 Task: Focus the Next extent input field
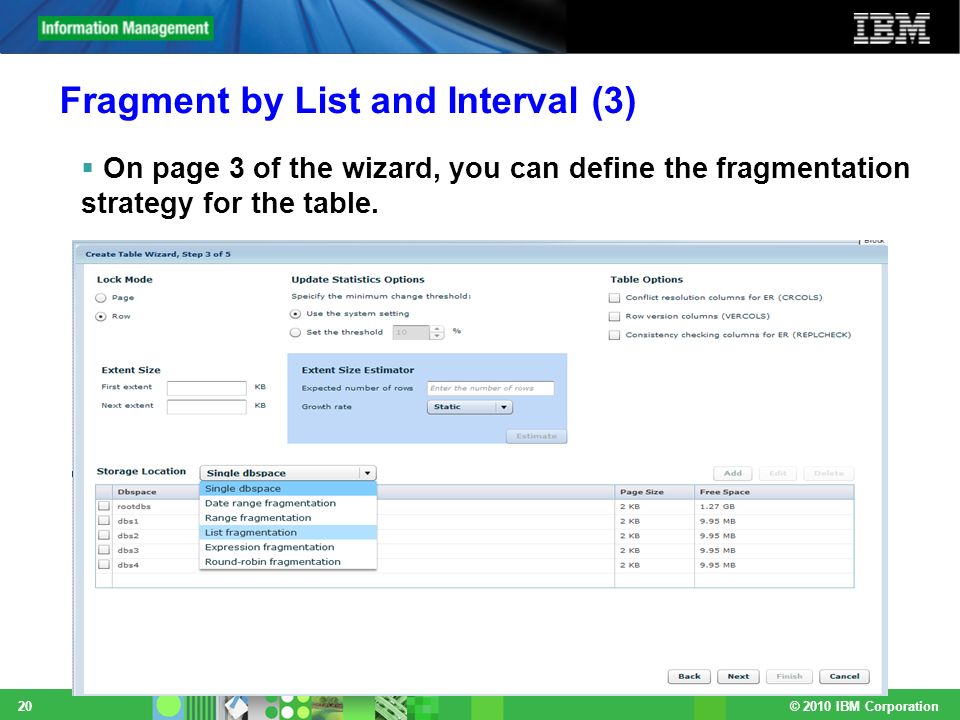click(x=207, y=407)
